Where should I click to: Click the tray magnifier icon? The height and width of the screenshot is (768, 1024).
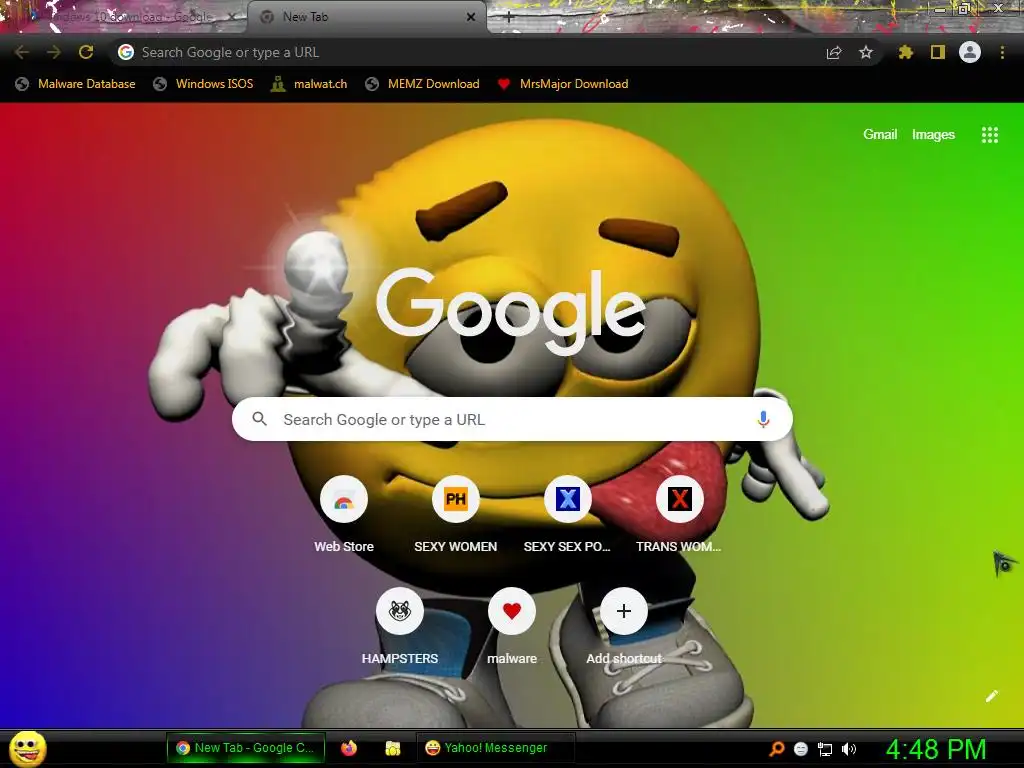coord(776,749)
